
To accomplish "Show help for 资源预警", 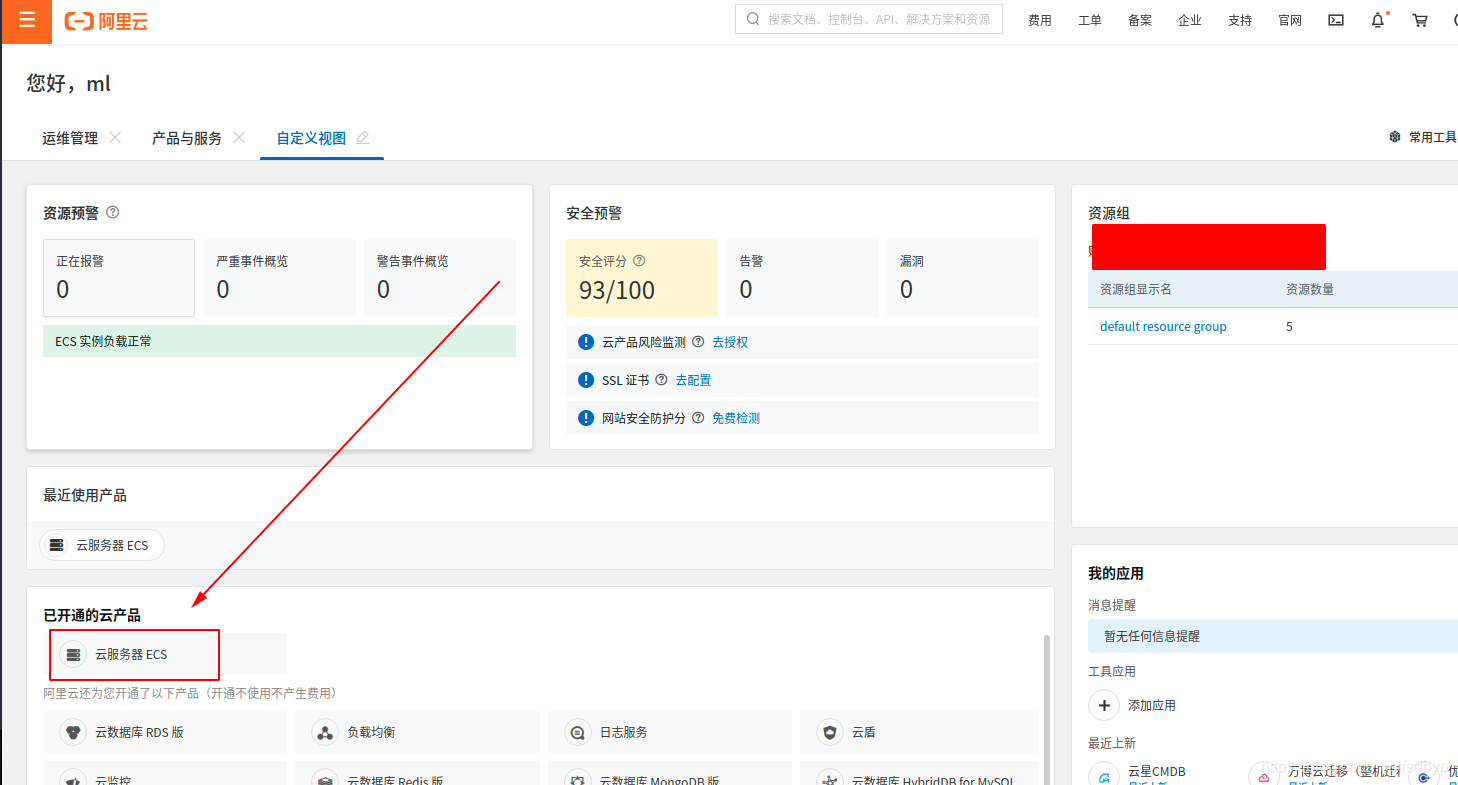I will (113, 212).
